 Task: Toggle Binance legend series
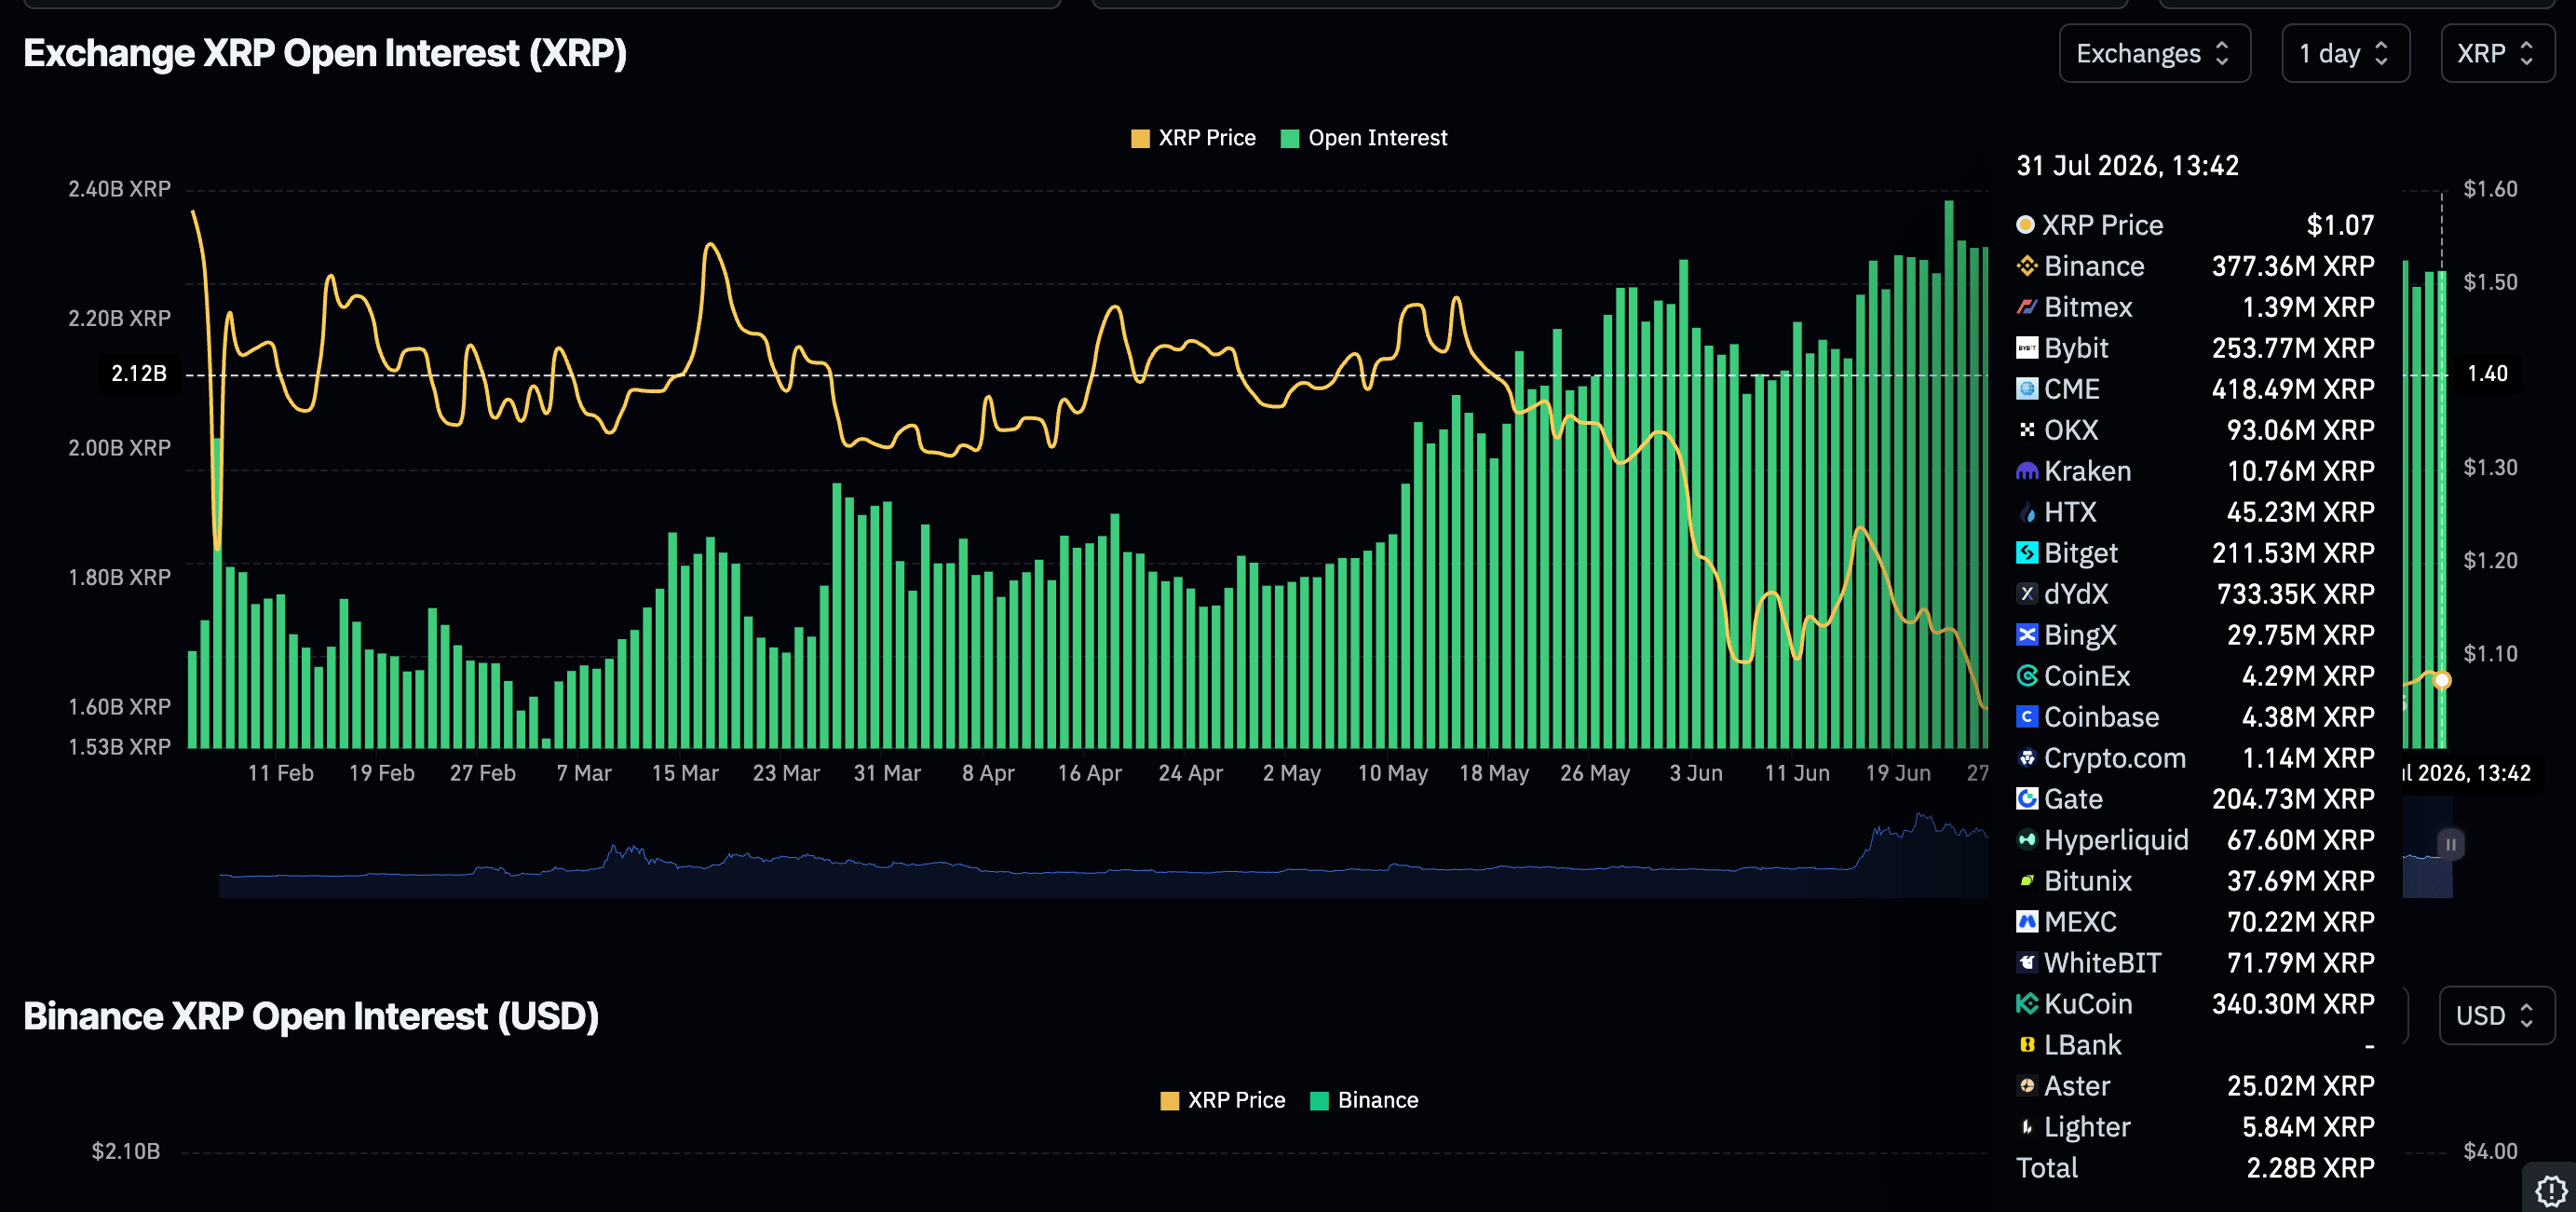(x=1364, y=1100)
